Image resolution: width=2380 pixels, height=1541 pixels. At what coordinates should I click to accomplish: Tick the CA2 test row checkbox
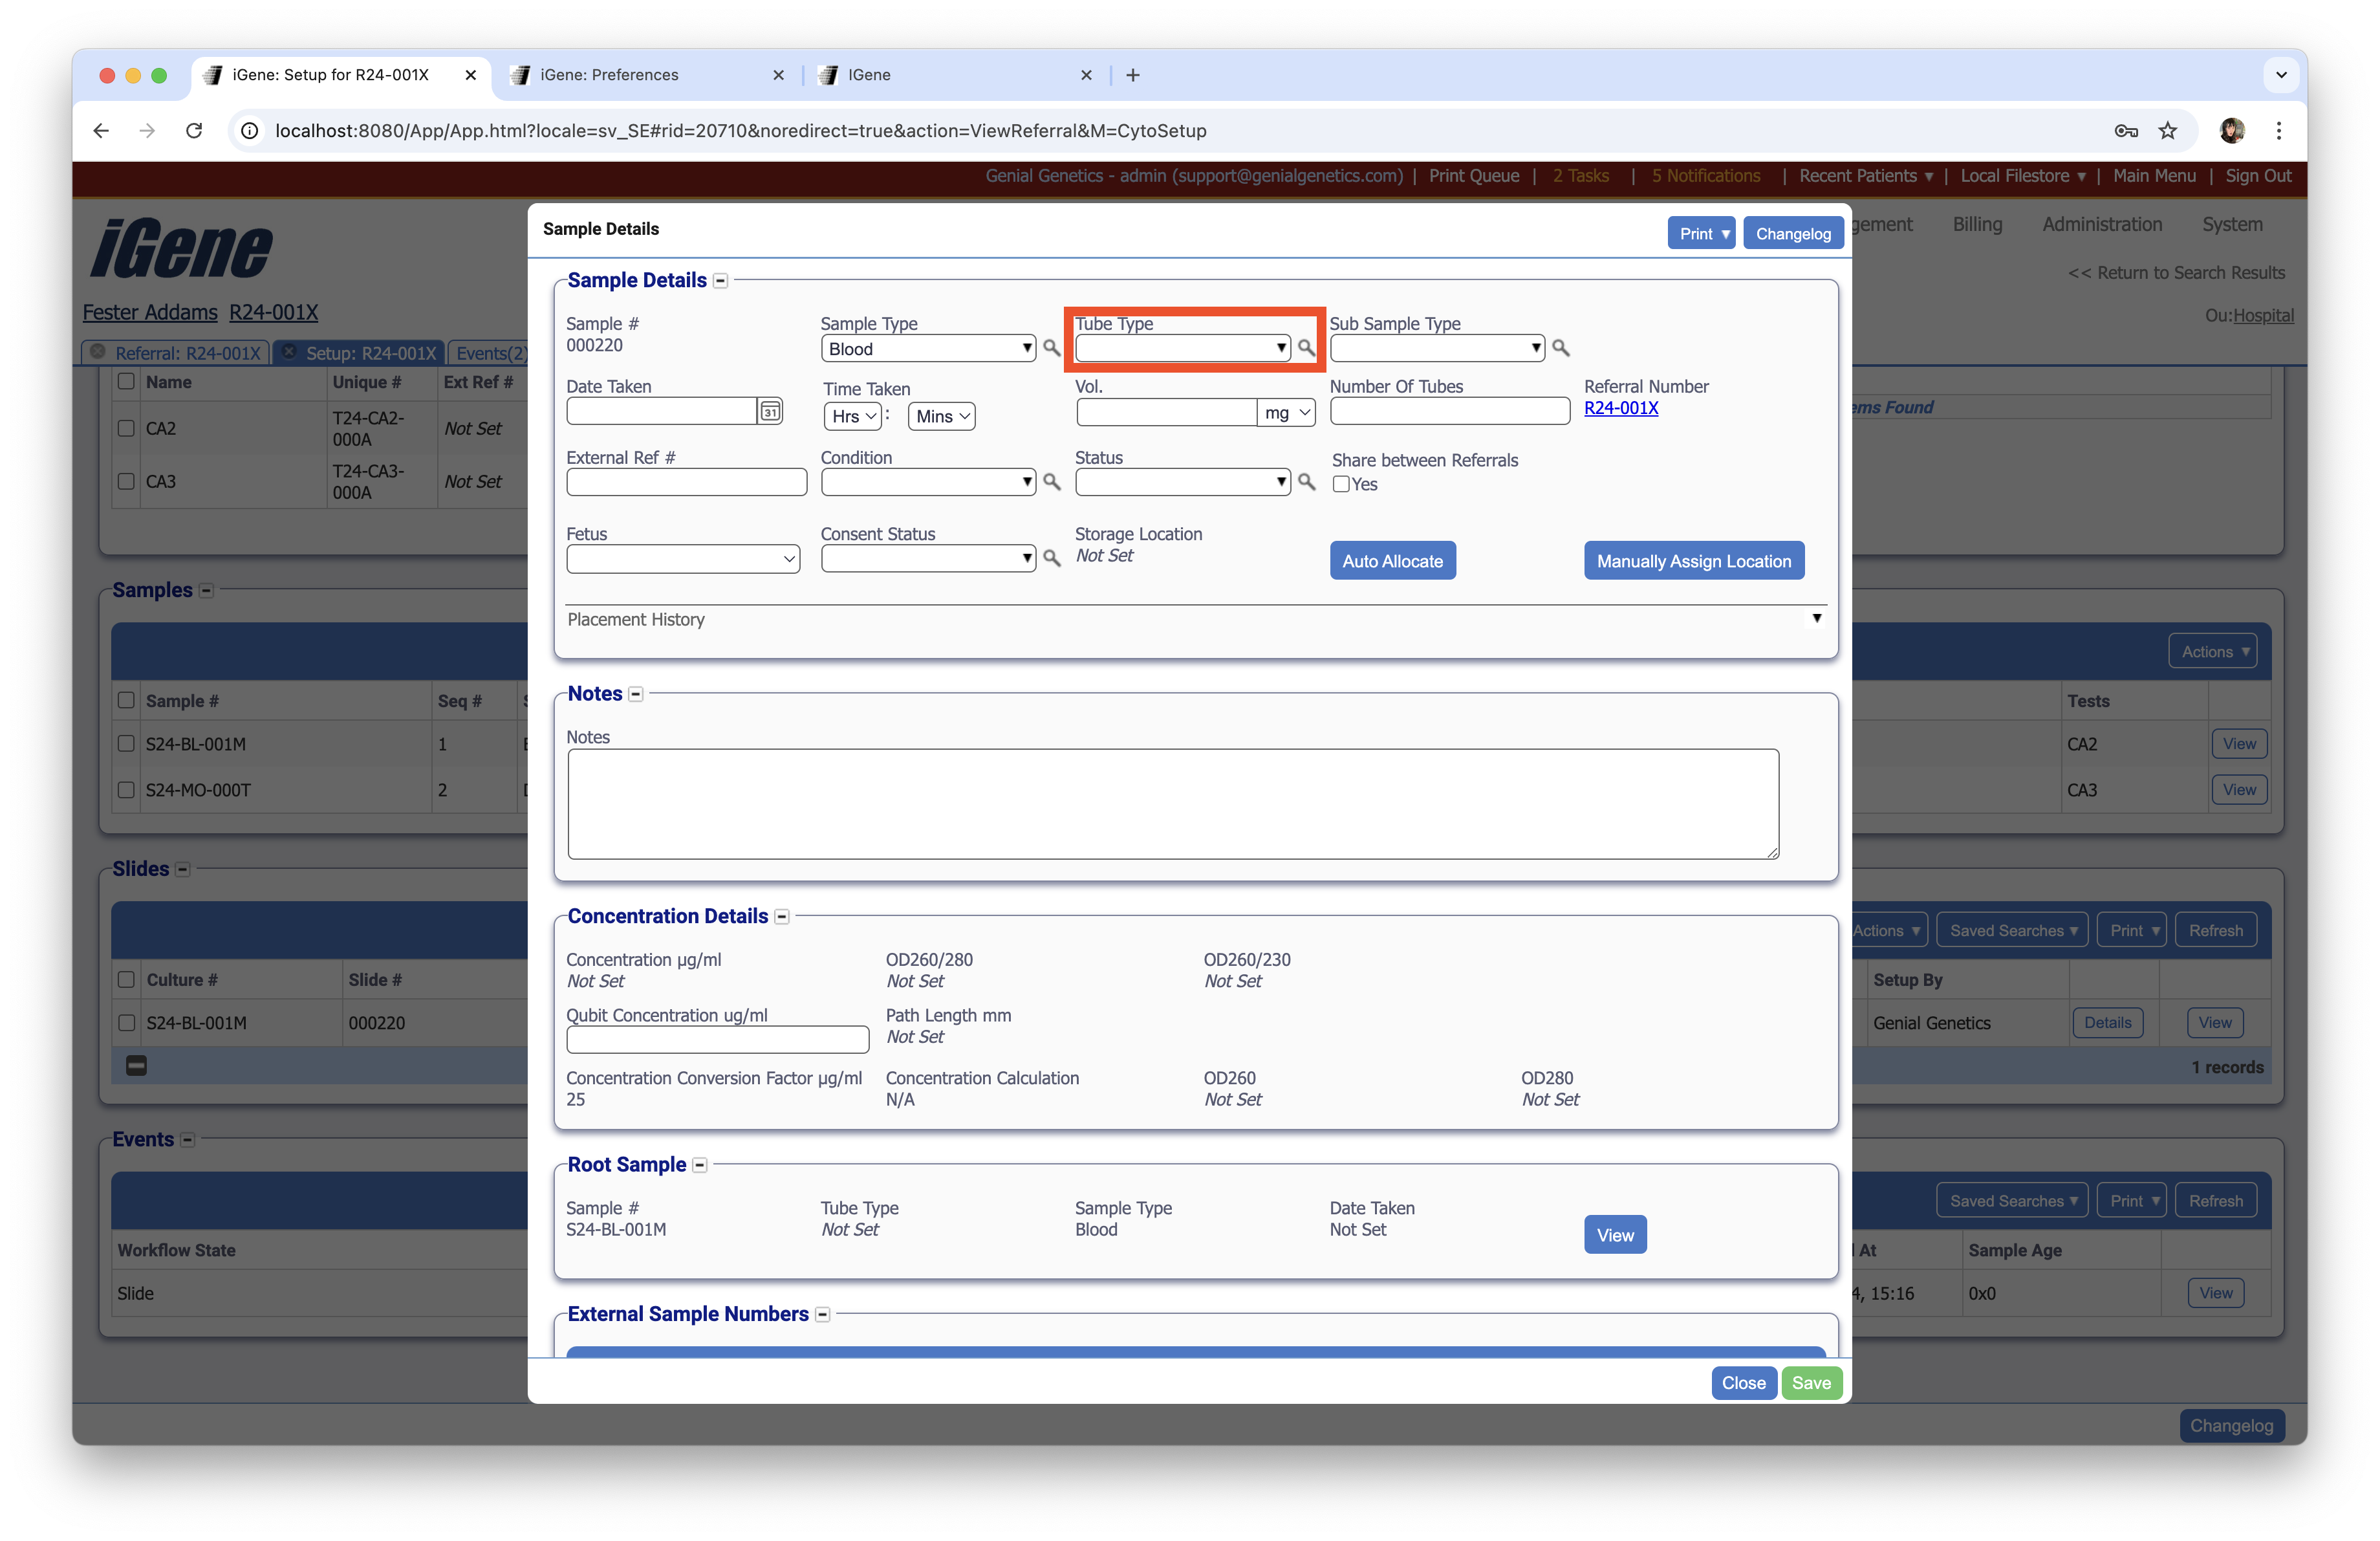point(126,428)
